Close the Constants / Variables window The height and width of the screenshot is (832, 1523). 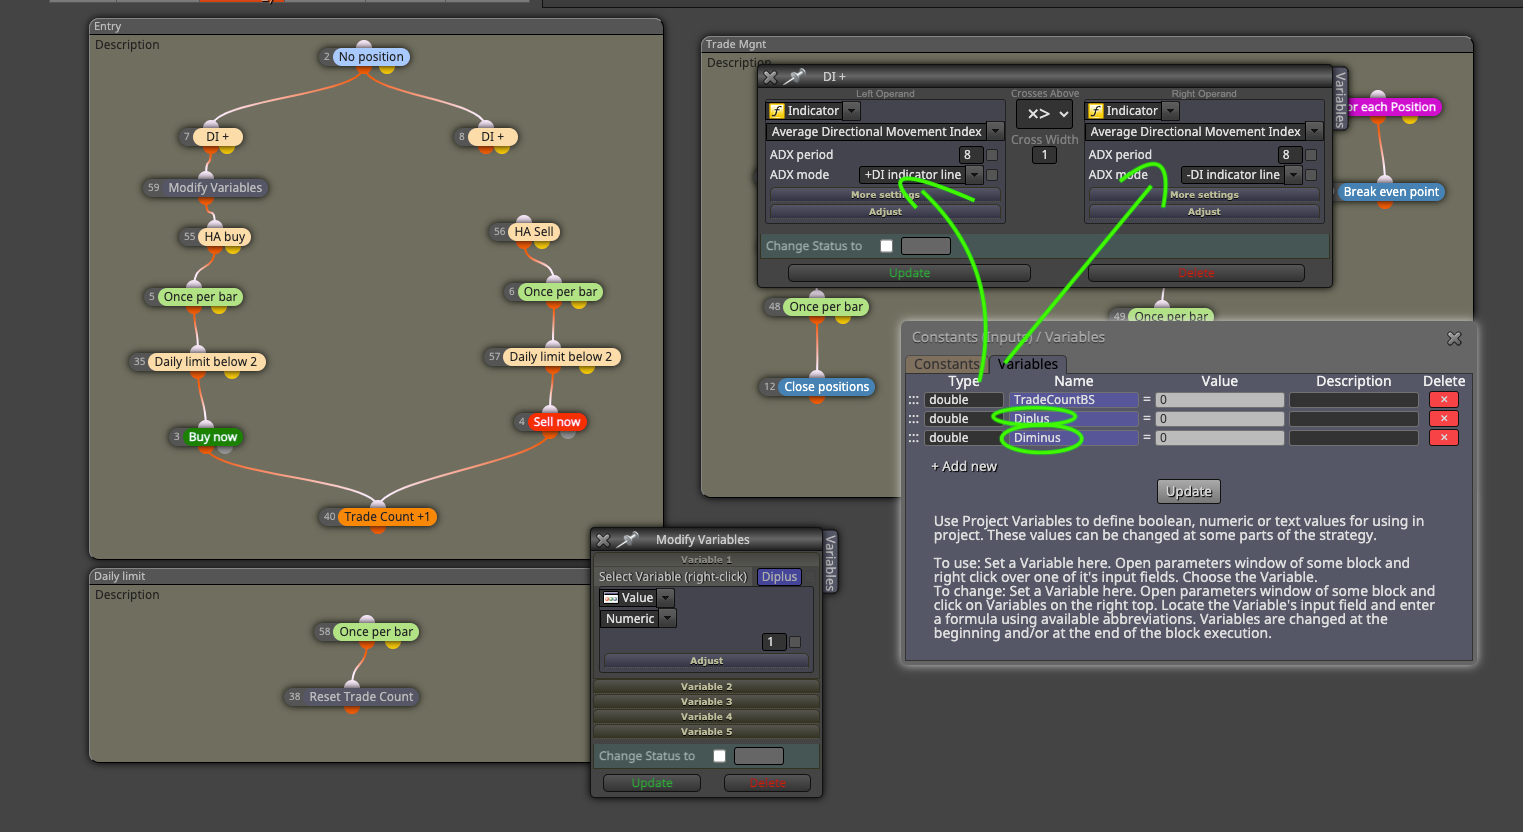(1454, 338)
